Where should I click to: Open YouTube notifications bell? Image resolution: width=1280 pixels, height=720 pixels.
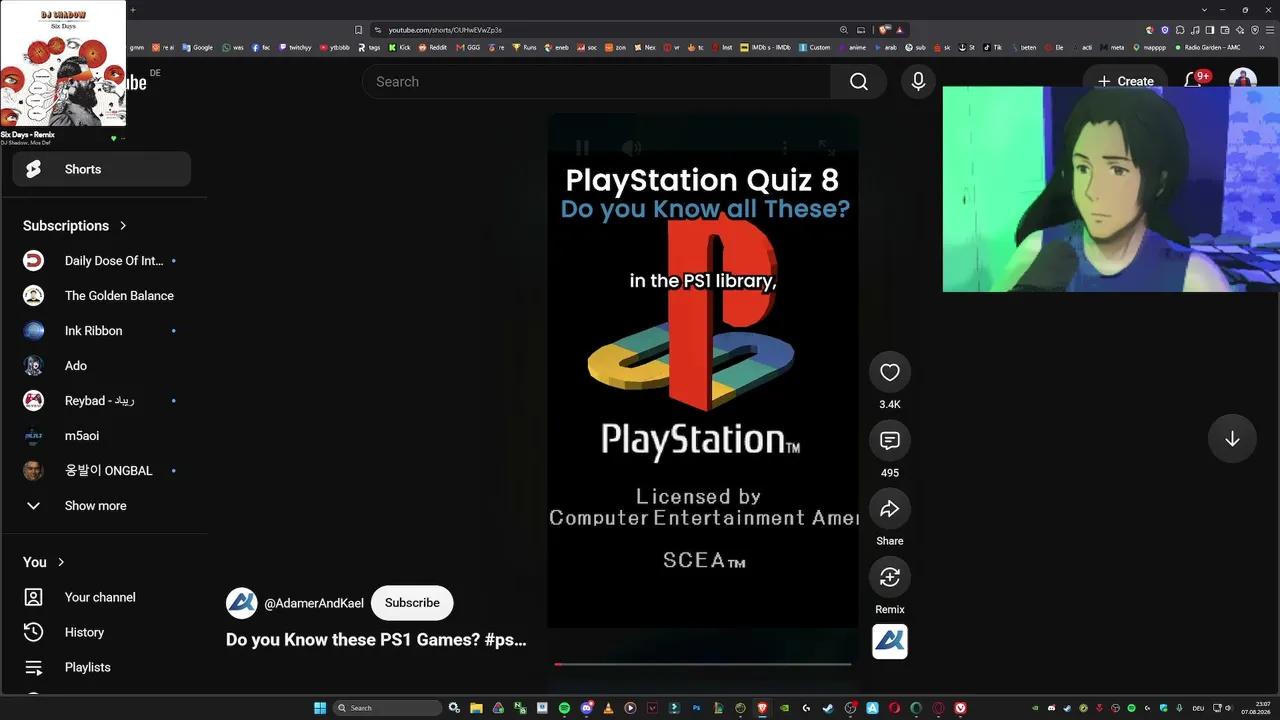point(1193,81)
